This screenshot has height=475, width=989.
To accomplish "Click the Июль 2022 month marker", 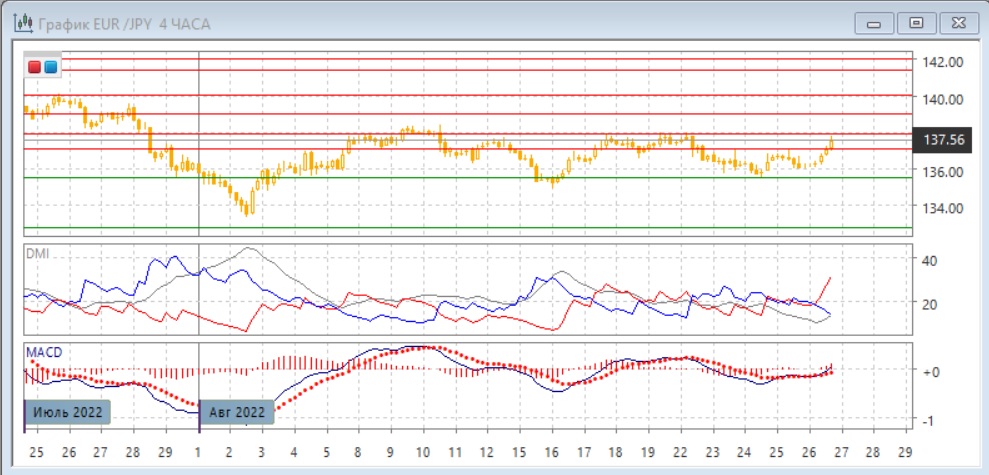I will pyautogui.click(x=66, y=411).
